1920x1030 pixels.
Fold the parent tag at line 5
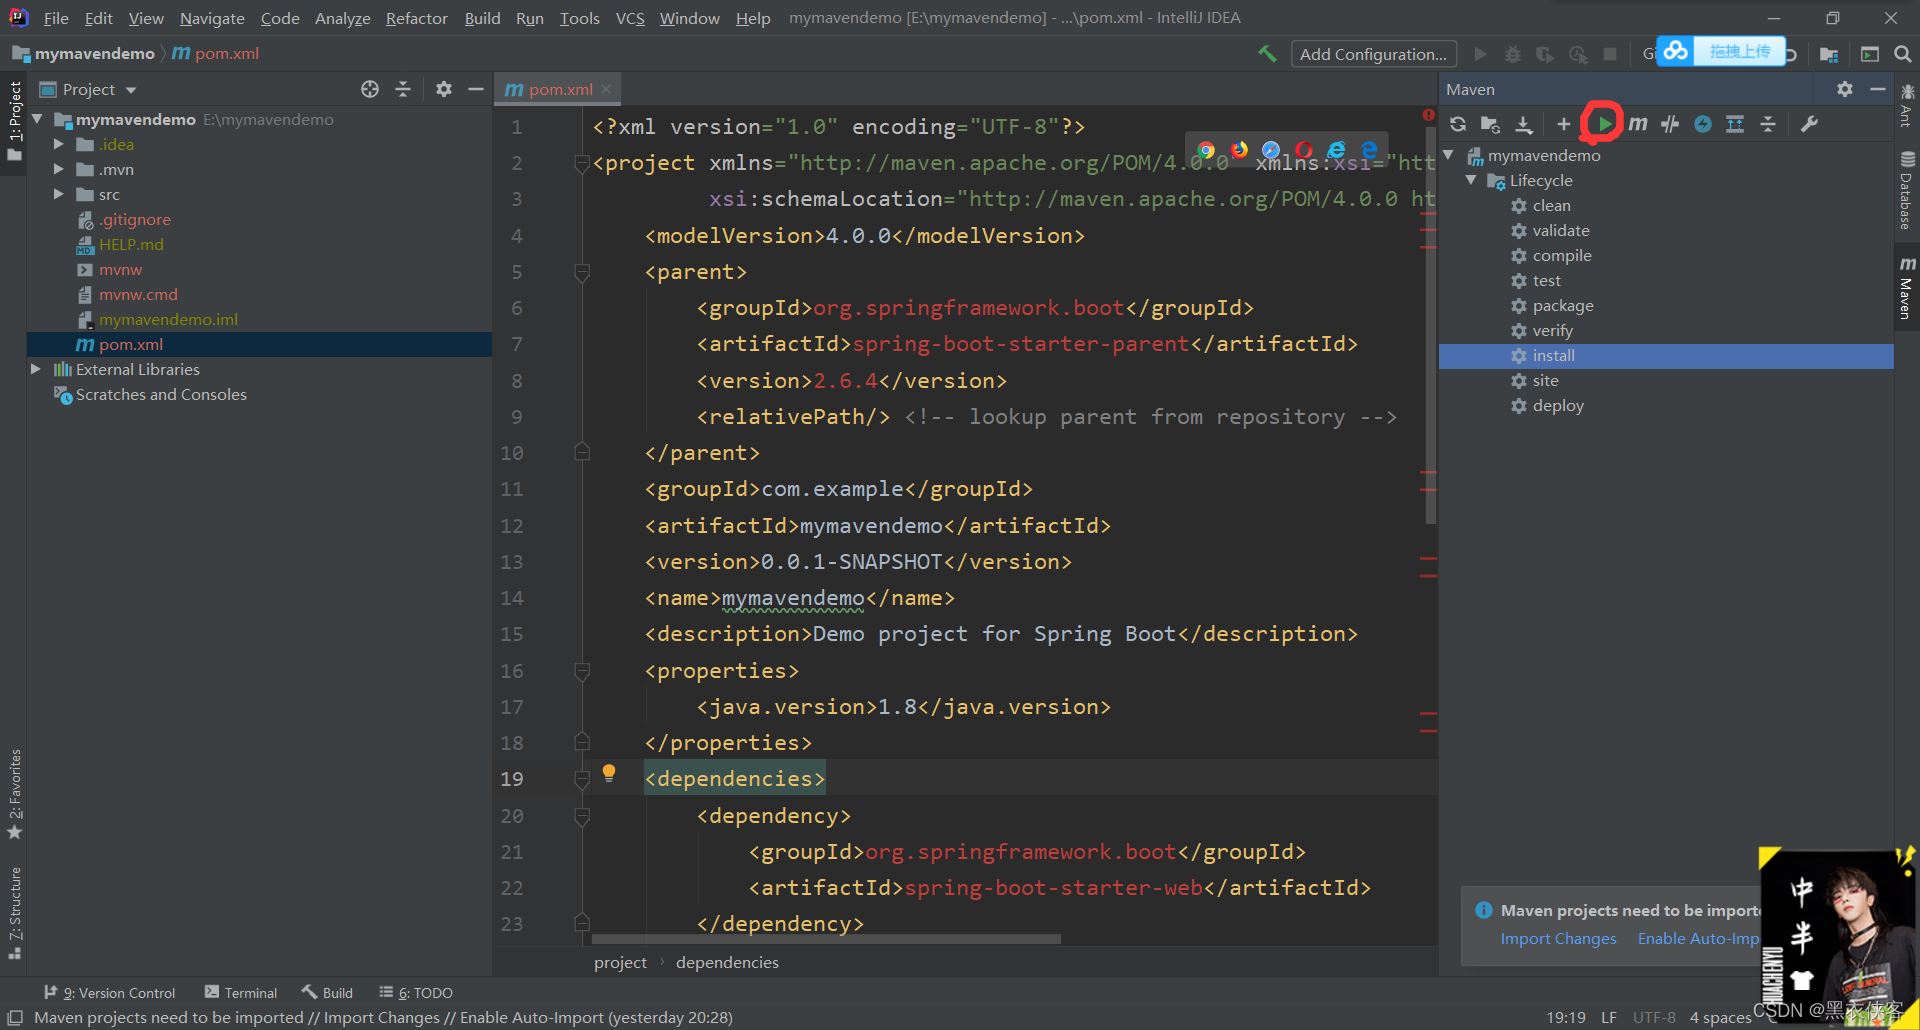582,272
